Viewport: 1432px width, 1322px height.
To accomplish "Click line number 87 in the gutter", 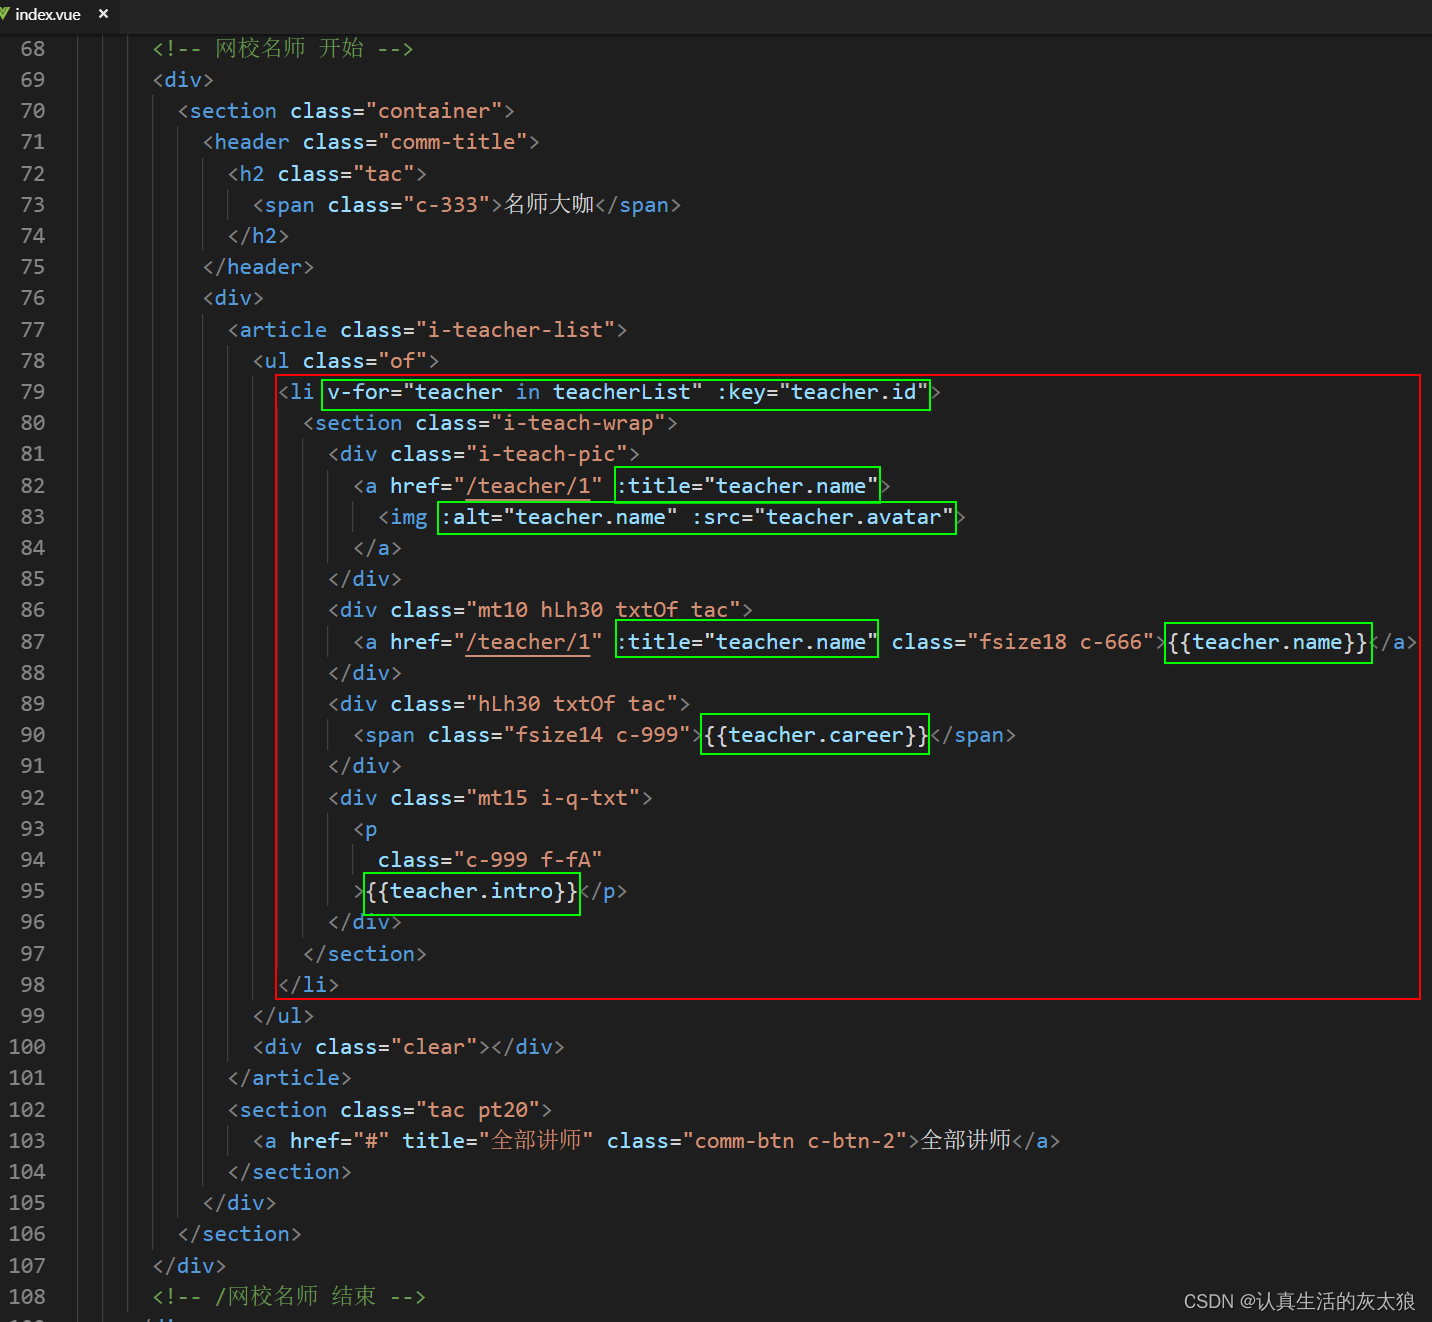I will click(x=33, y=642).
